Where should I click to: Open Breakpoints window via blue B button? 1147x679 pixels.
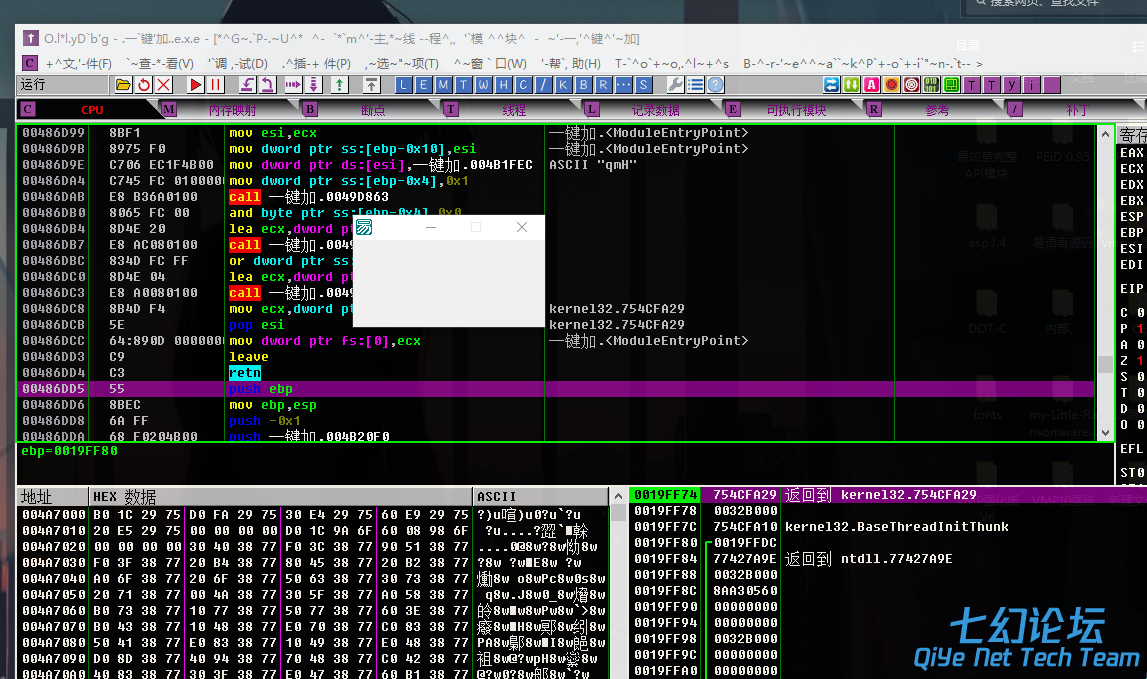[x=583, y=85]
